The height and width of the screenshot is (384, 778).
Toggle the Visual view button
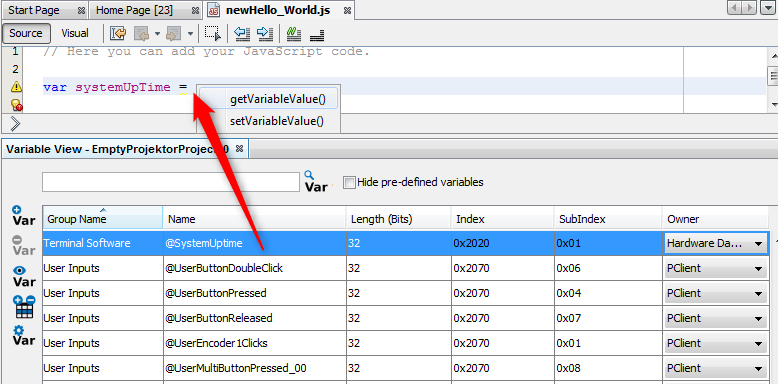(x=75, y=33)
